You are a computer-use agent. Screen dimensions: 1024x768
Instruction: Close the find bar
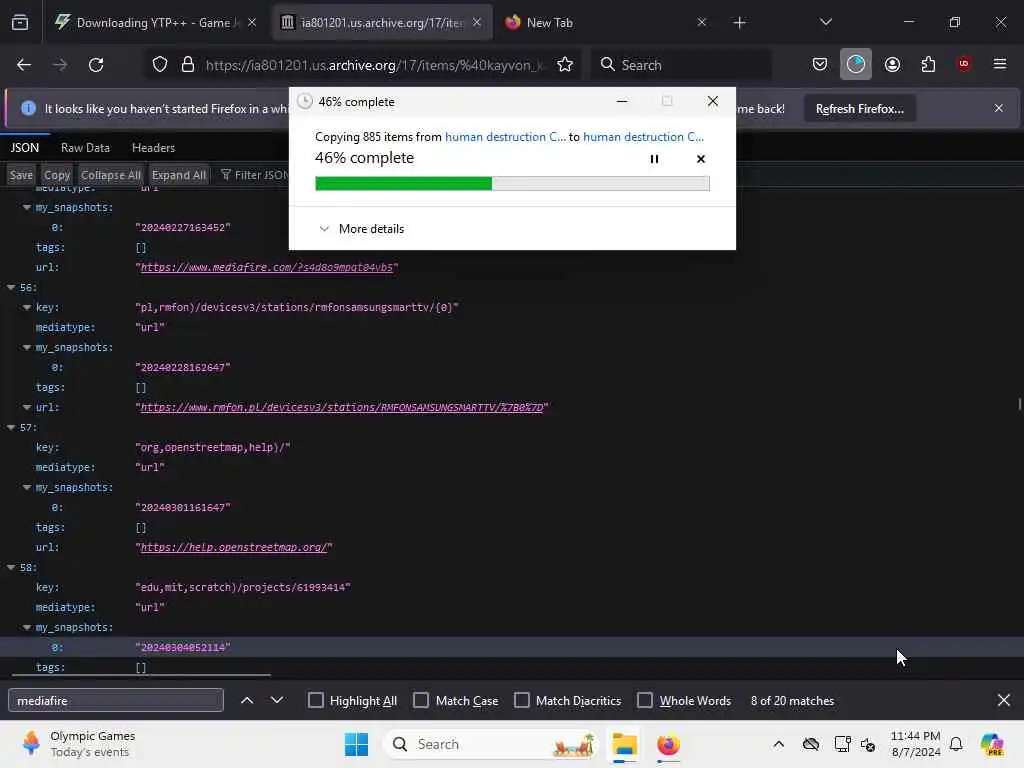(x=1004, y=700)
